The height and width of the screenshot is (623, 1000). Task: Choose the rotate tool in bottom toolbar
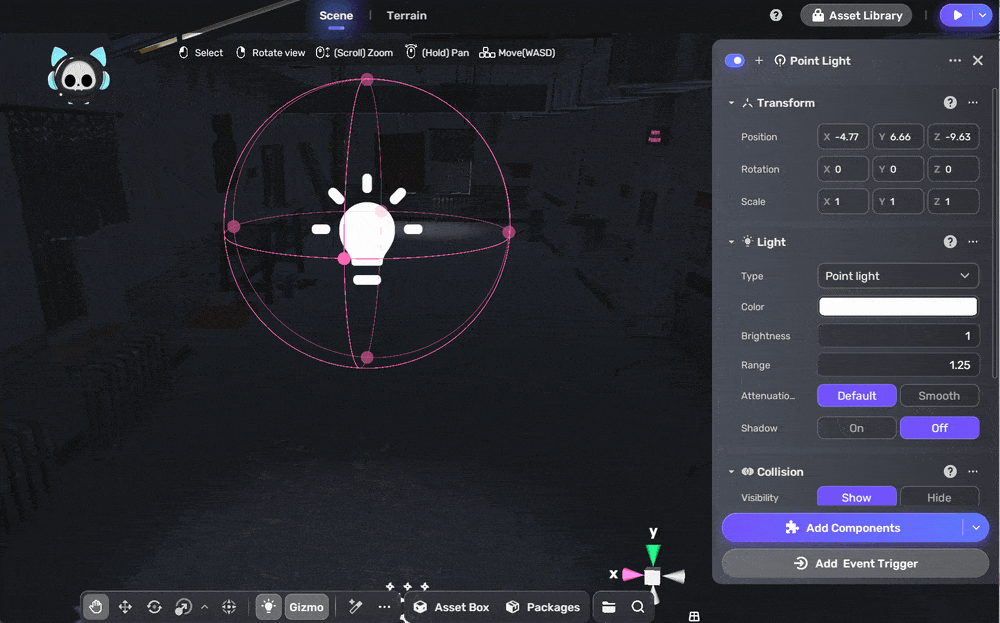[154, 606]
